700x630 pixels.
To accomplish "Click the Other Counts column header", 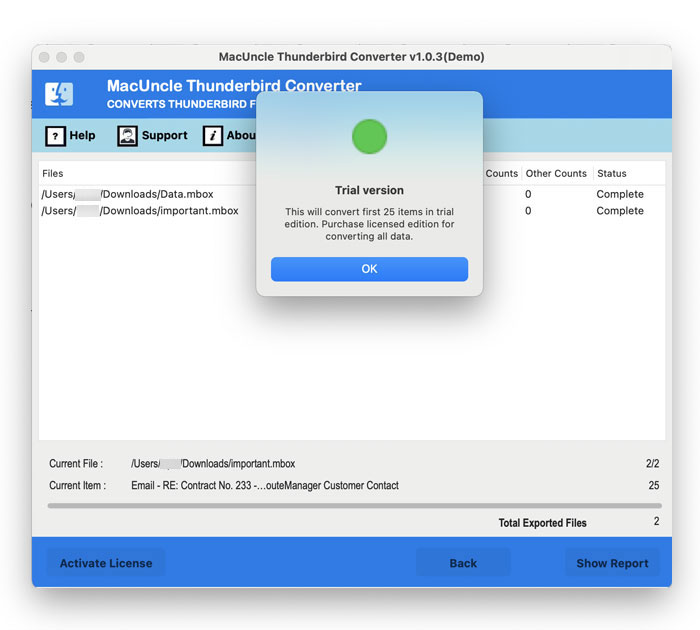I will [x=556, y=173].
